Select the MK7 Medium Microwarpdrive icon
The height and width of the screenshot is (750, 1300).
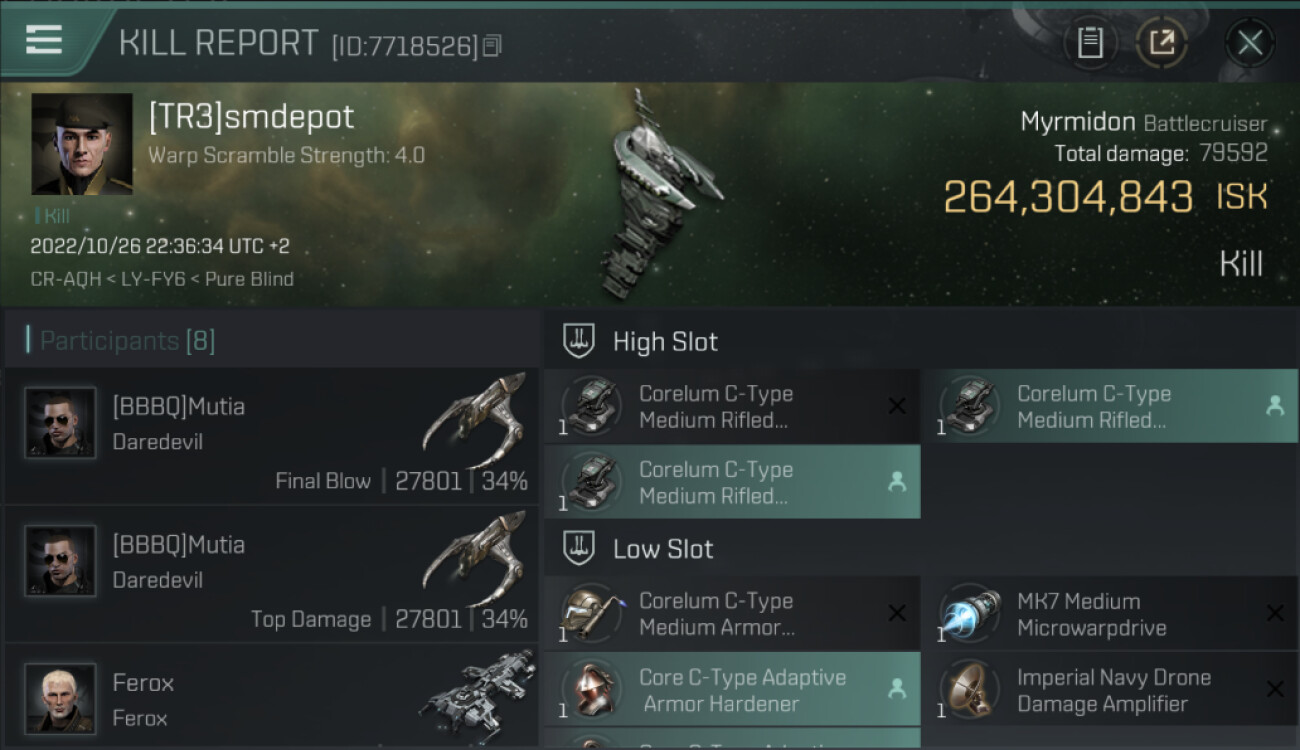(970, 613)
